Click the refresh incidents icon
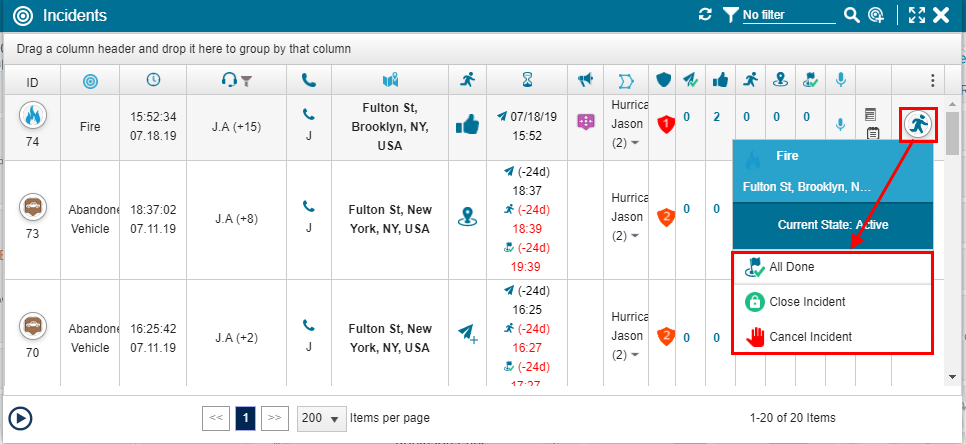 [705, 15]
